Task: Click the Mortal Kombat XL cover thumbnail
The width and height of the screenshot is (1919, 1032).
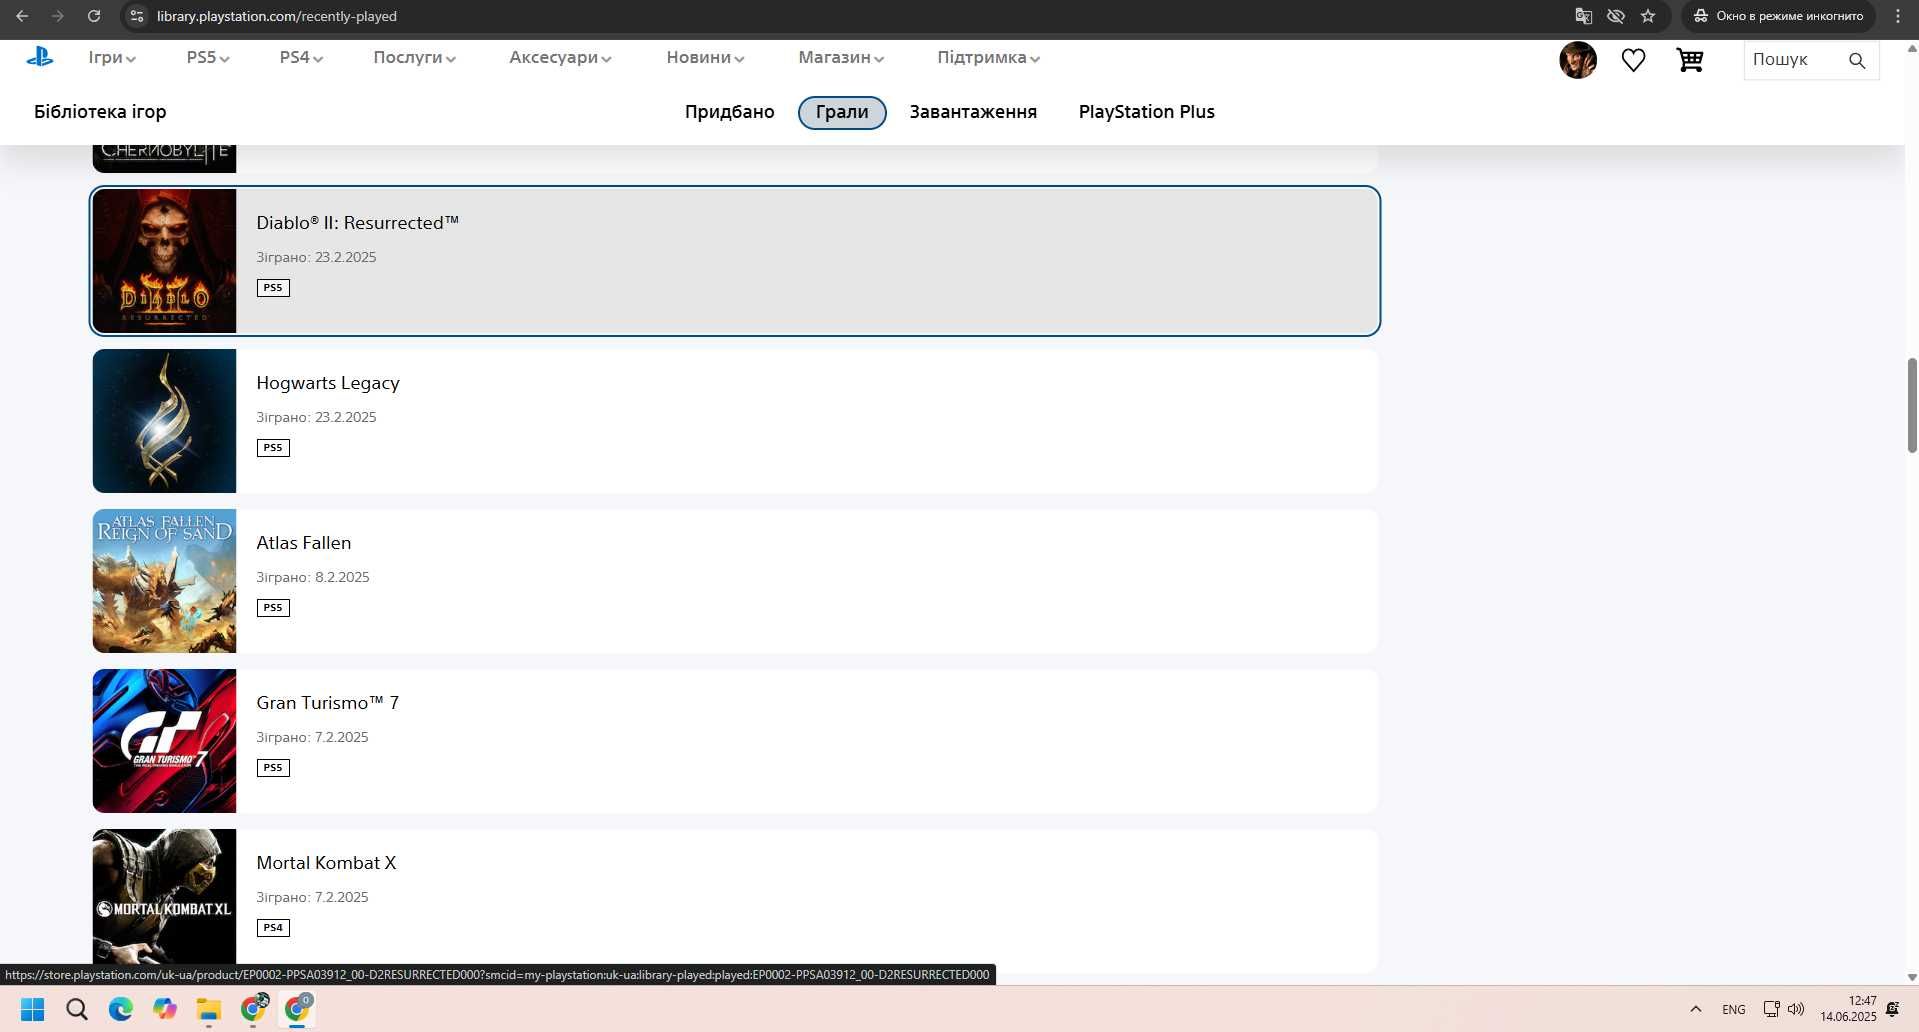Action: tap(164, 897)
